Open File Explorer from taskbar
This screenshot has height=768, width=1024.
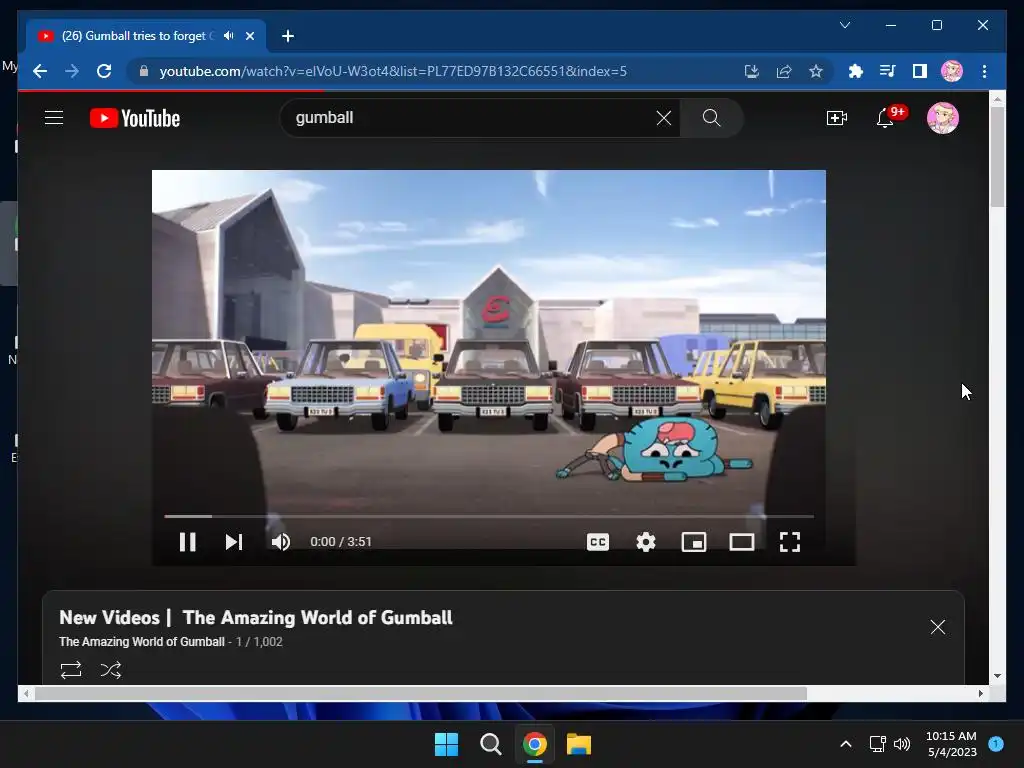click(x=579, y=744)
